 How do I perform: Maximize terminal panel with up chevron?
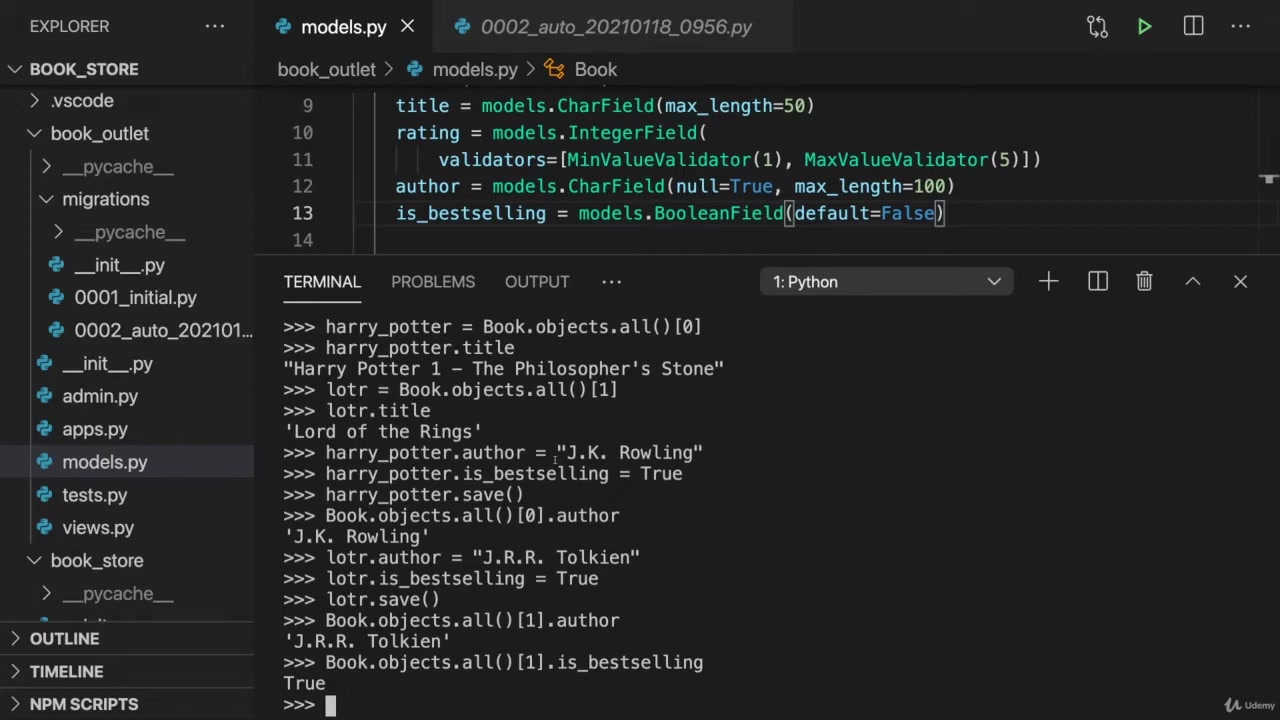[x=1192, y=282]
